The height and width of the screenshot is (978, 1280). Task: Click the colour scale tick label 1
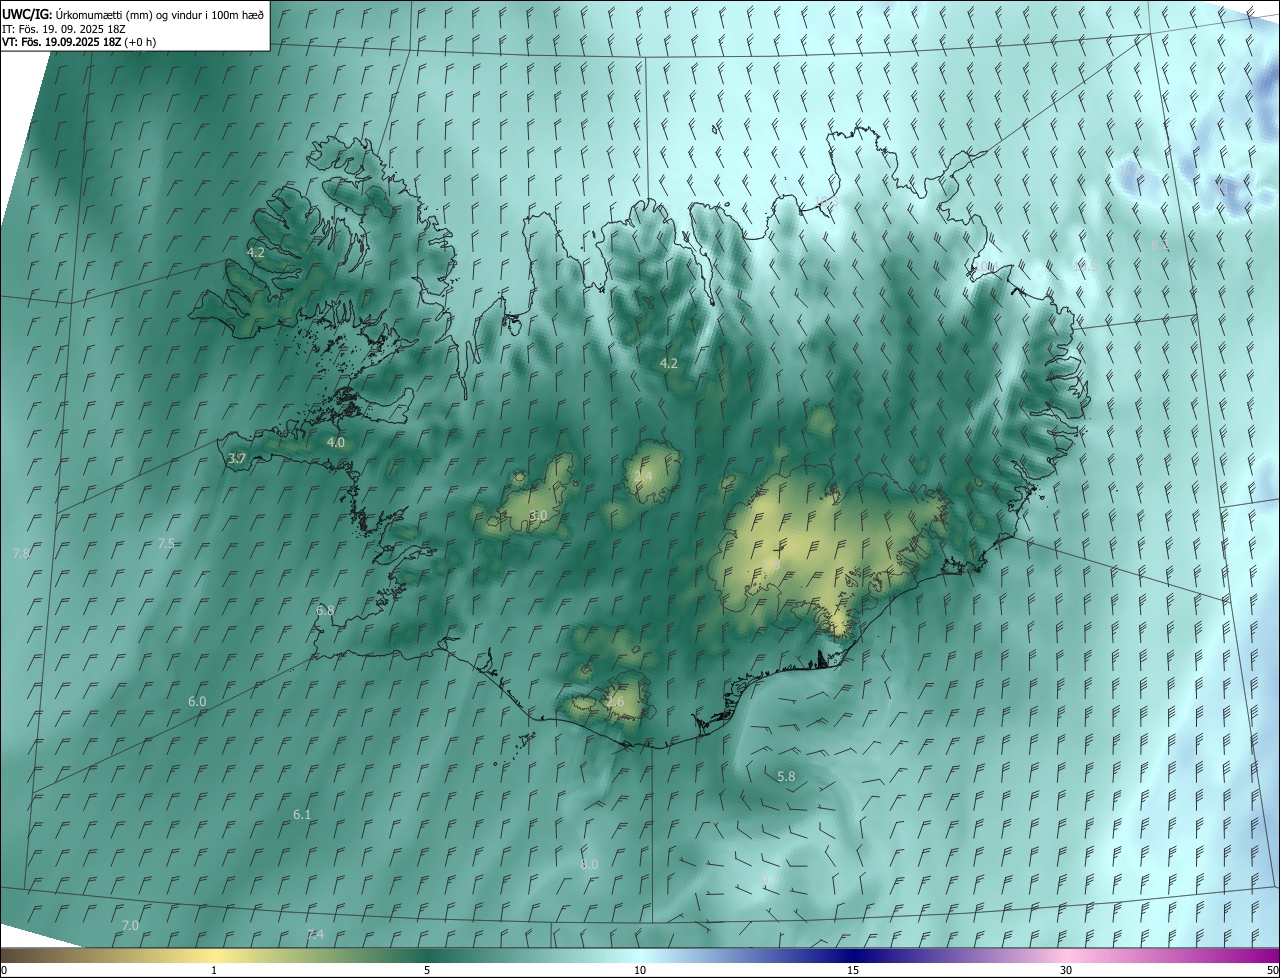pyautogui.click(x=214, y=970)
